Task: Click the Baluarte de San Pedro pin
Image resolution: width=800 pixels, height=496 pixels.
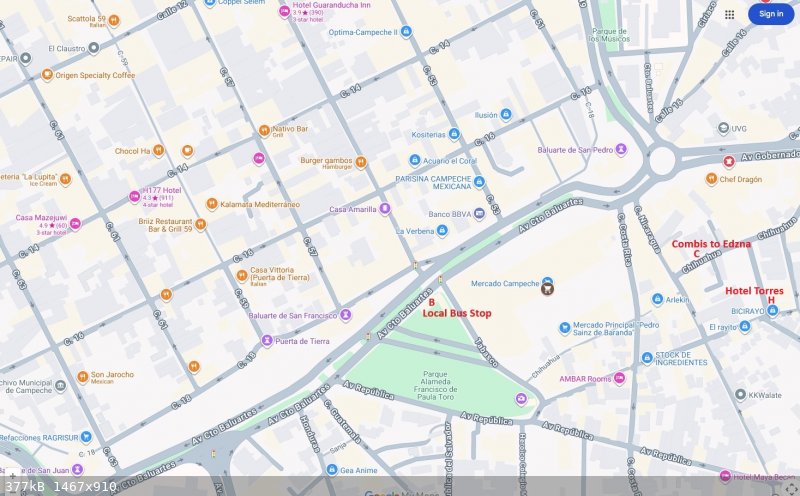Action: (x=621, y=149)
